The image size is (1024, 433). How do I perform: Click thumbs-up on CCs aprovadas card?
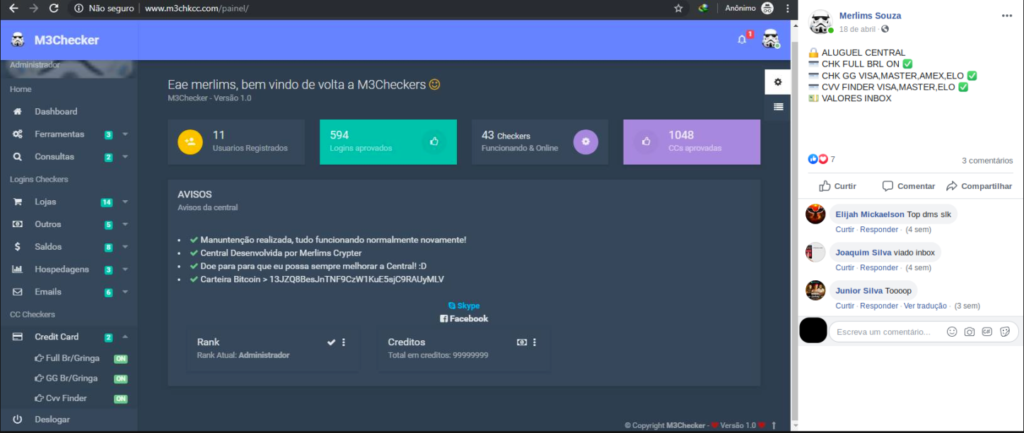click(646, 141)
